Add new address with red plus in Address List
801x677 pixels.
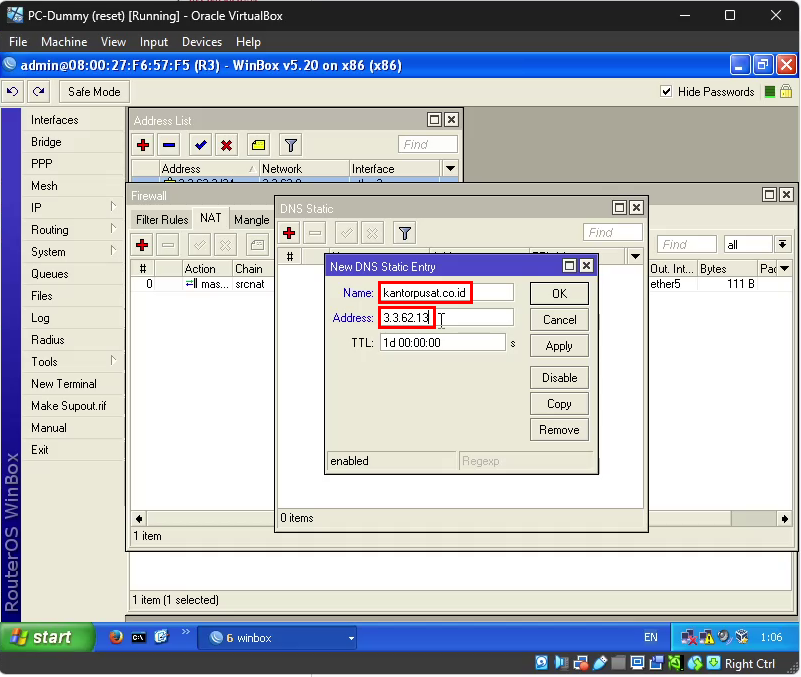[x=143, y=145]
